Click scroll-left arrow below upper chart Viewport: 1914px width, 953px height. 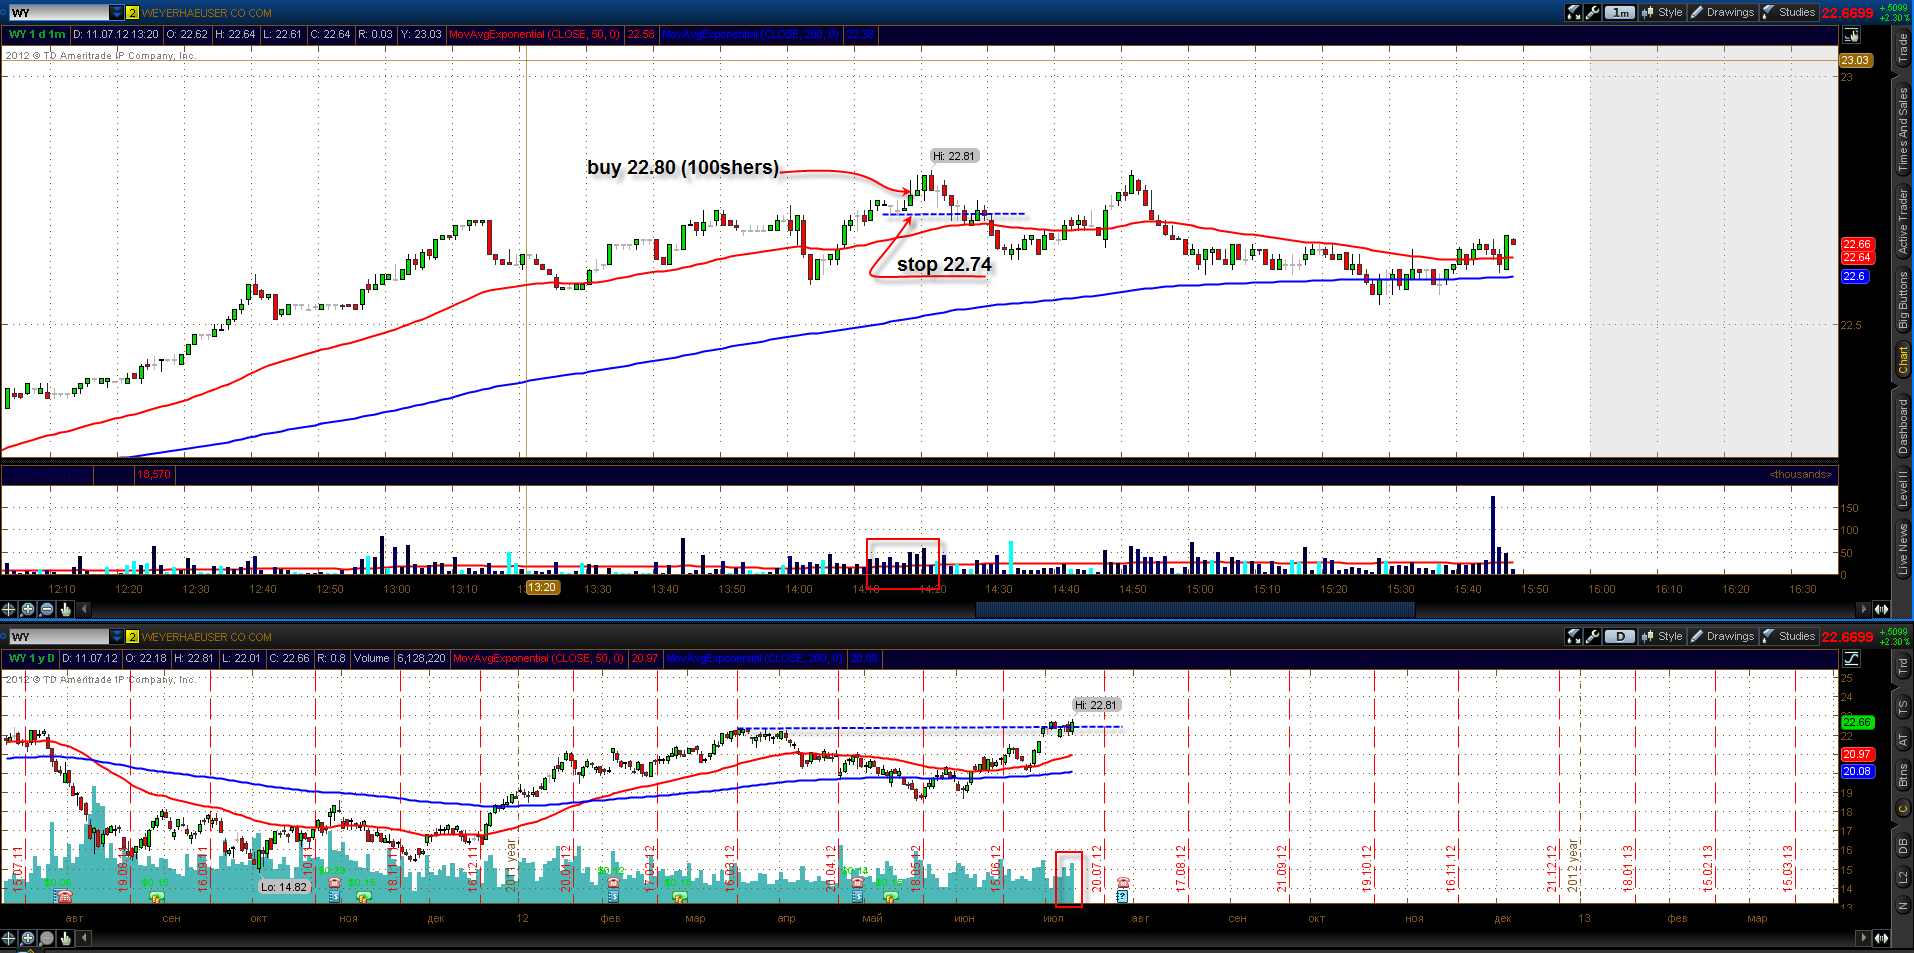coord(85,609)
